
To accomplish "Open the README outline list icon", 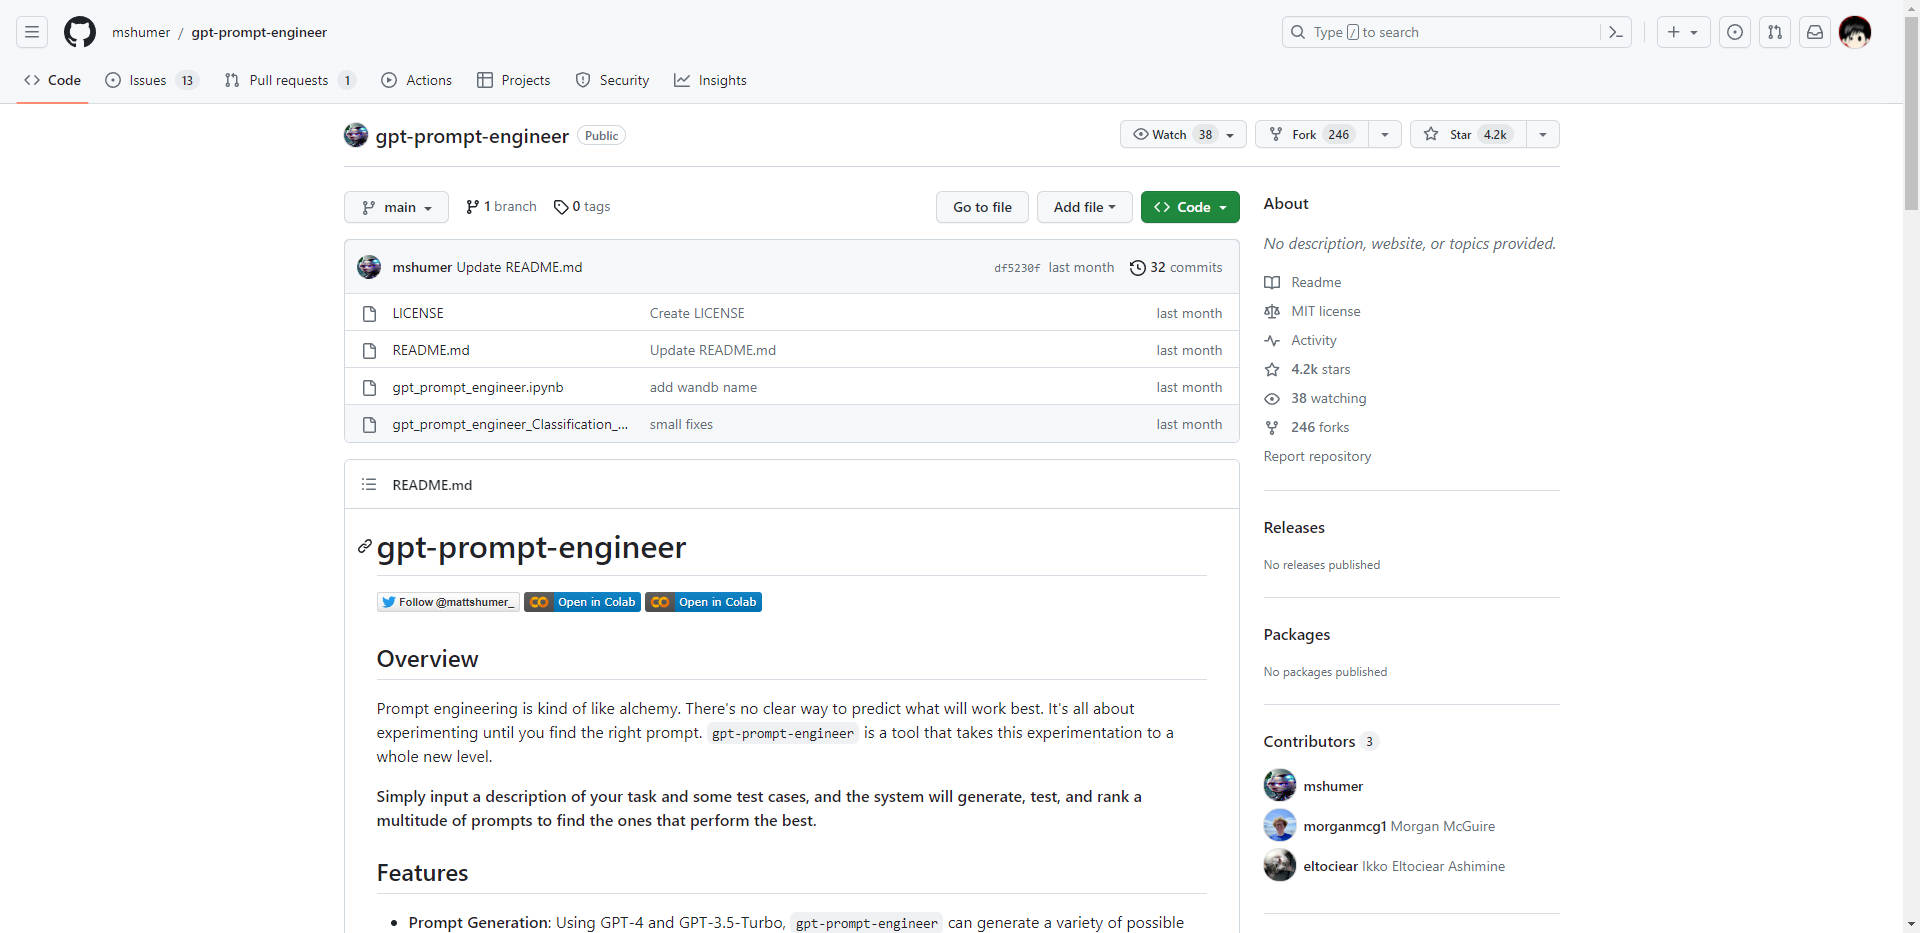I will point(369,485).
